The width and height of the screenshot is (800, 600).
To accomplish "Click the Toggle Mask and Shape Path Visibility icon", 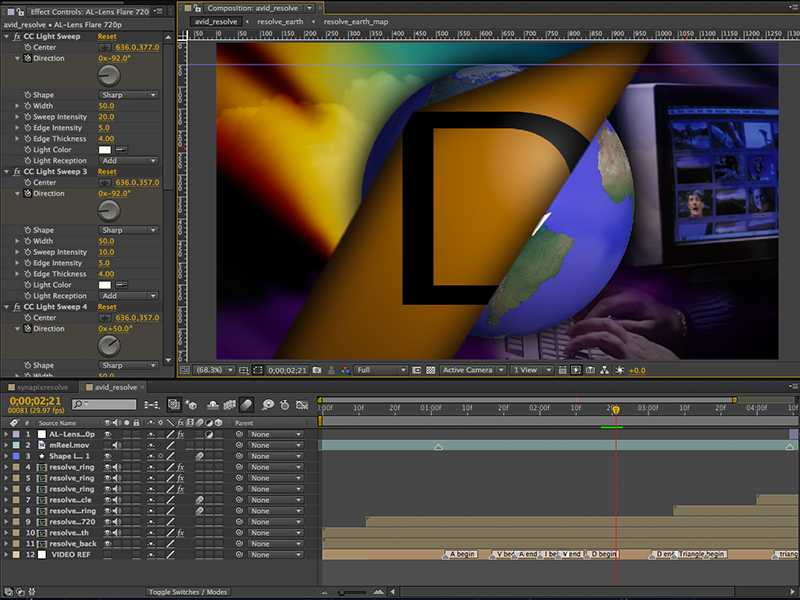I will coord(258,370).
